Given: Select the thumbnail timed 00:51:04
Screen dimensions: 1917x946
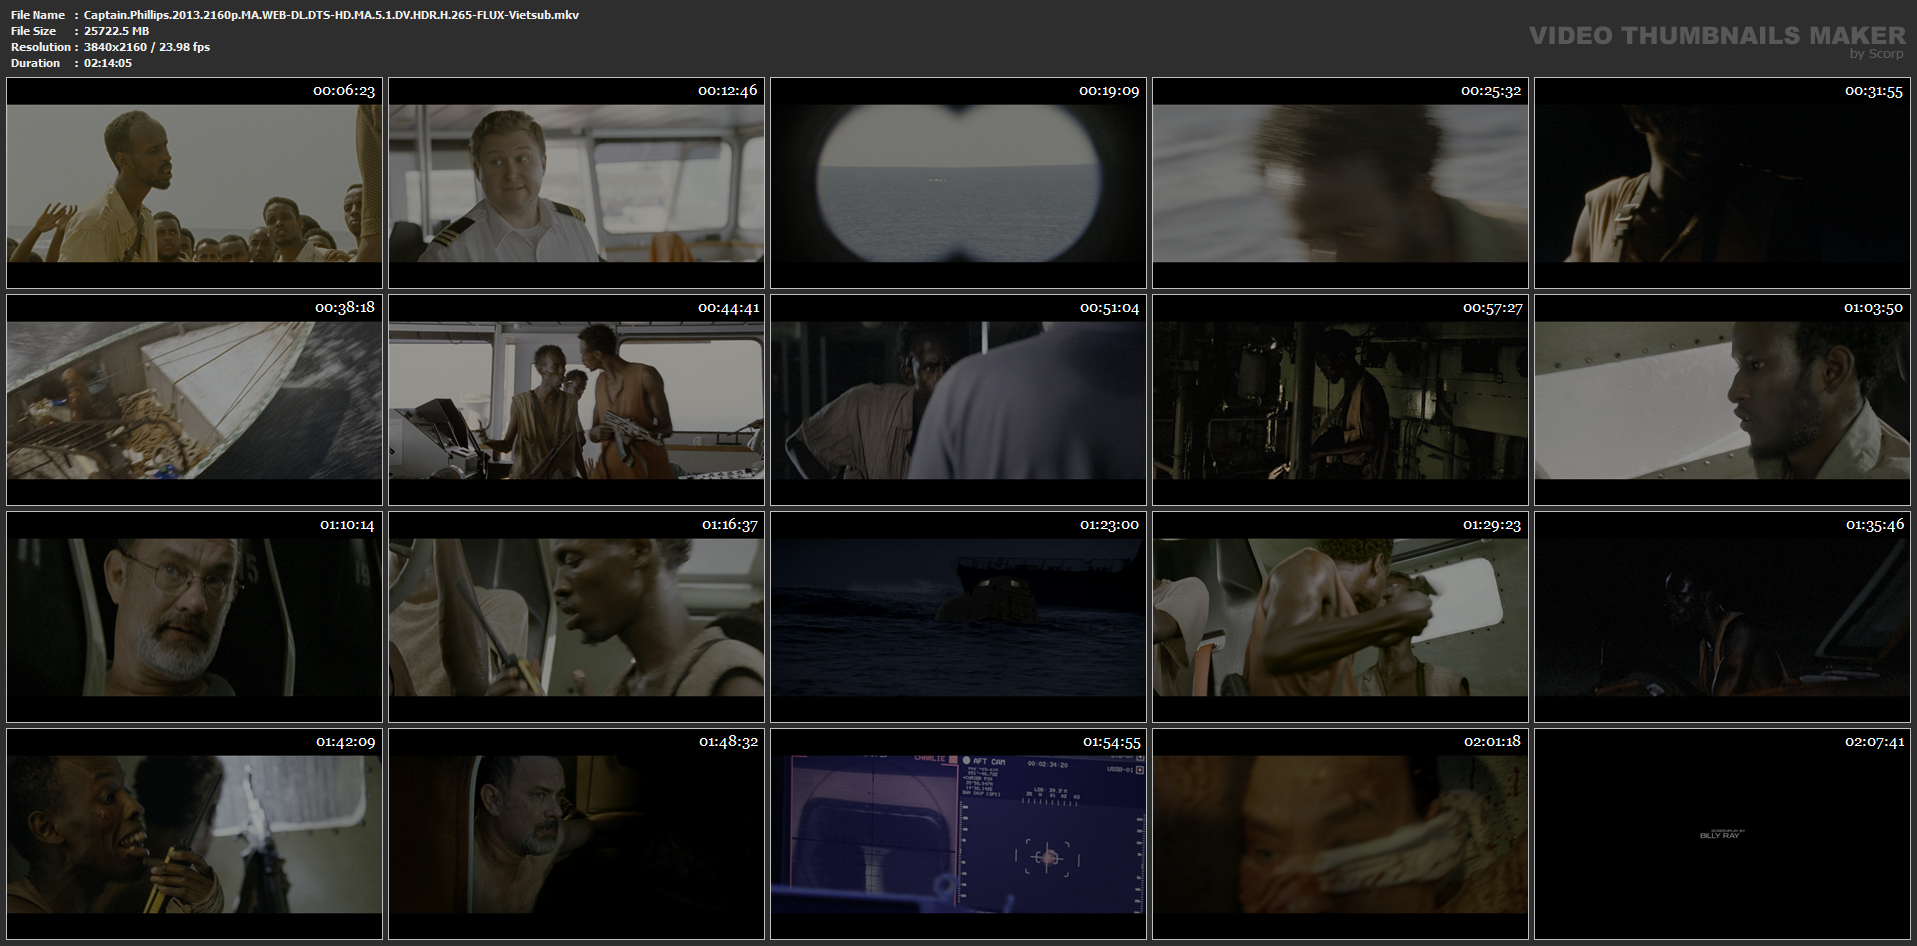Looking at the screenshot, I should tap(958, 400).
